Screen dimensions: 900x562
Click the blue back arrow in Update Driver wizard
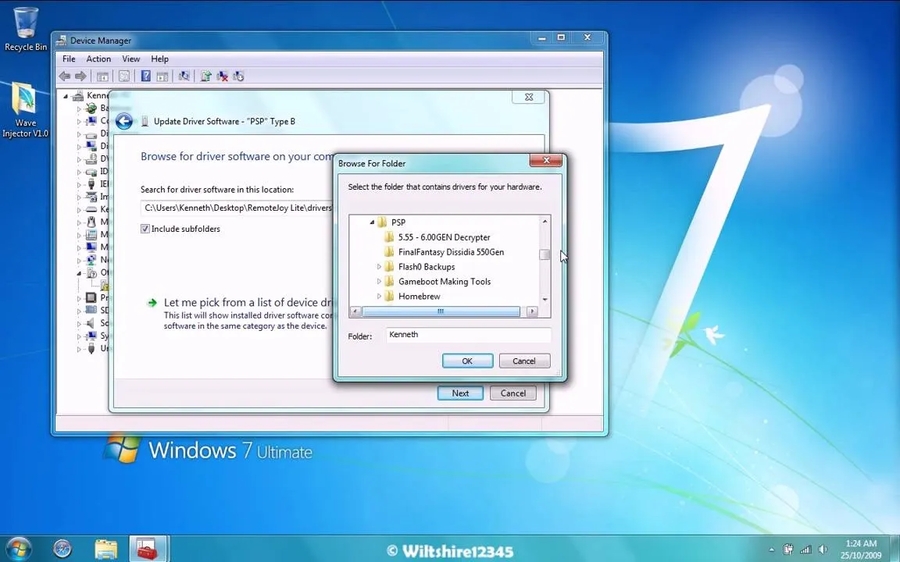point(124,121)
